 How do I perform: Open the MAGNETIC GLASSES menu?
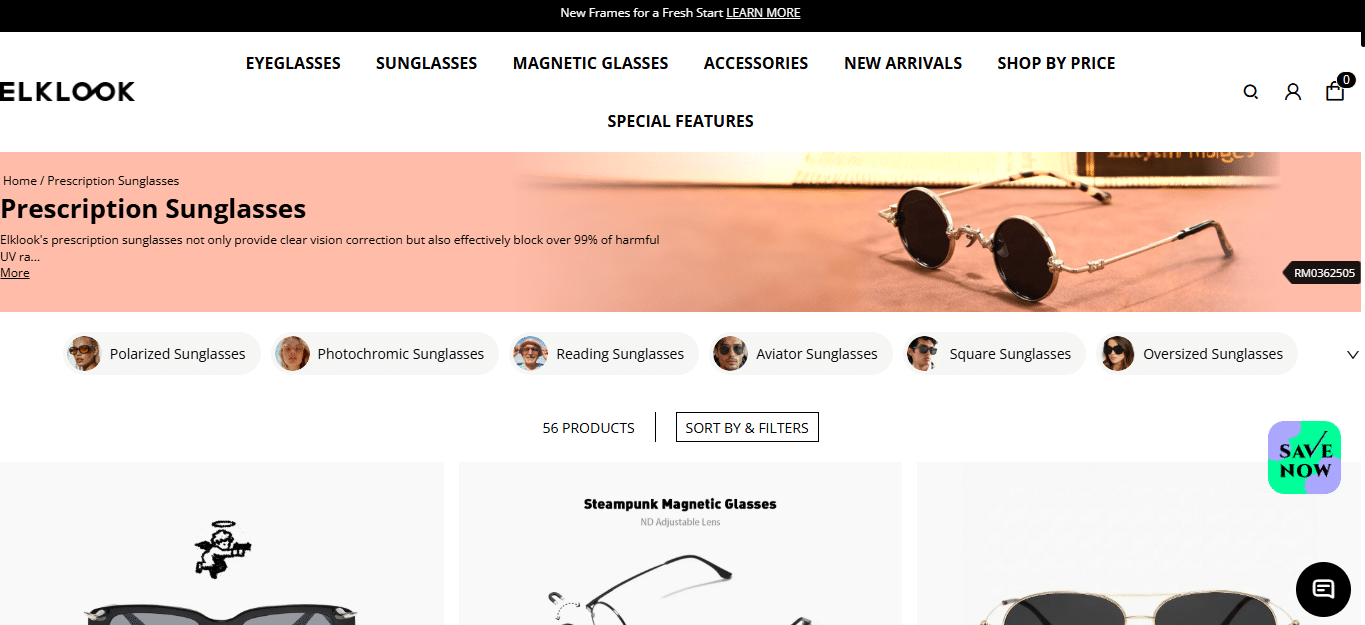[x=590, y=63]
